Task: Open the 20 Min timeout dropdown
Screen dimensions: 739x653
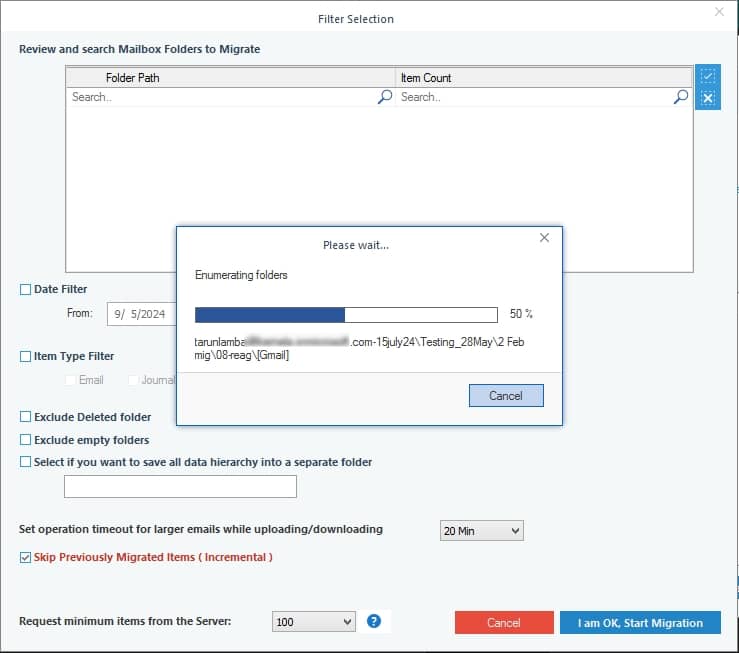Action: [482, 531]
